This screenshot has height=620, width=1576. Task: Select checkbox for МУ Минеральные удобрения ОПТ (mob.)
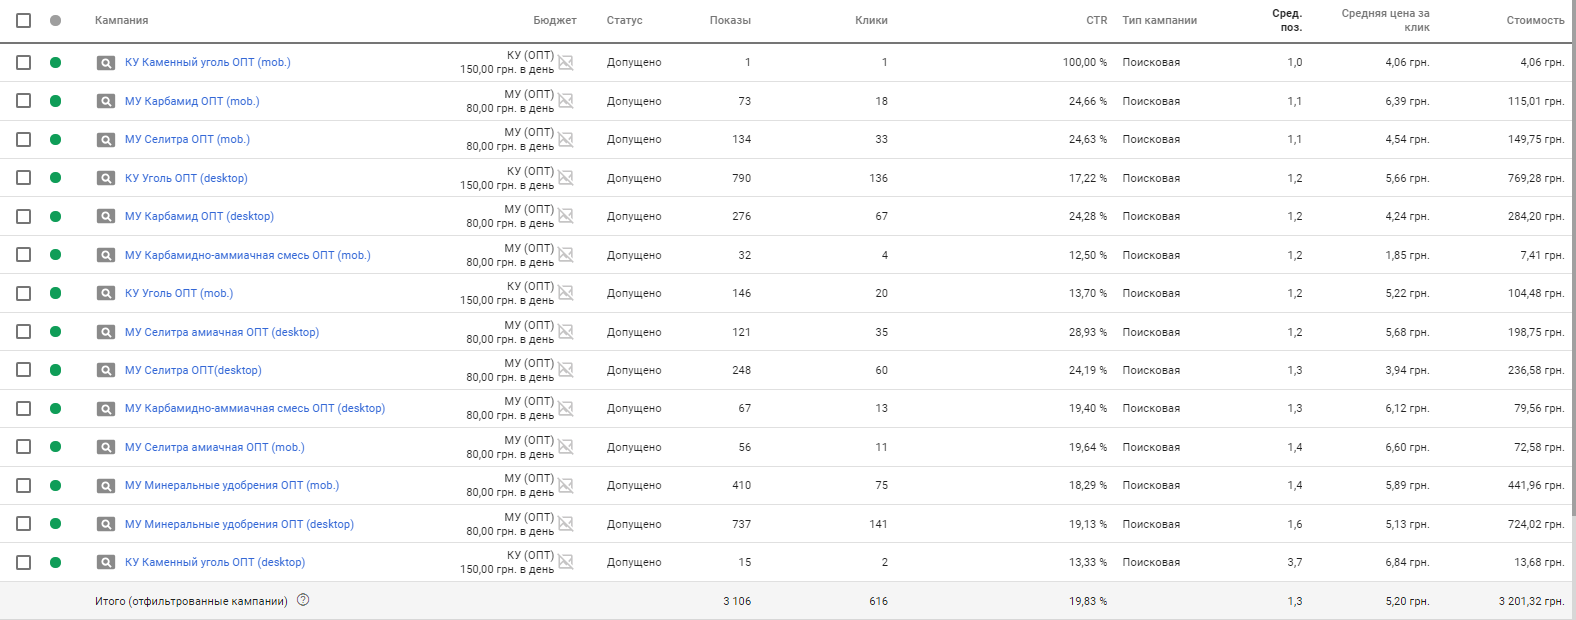[x=24, y=485]
